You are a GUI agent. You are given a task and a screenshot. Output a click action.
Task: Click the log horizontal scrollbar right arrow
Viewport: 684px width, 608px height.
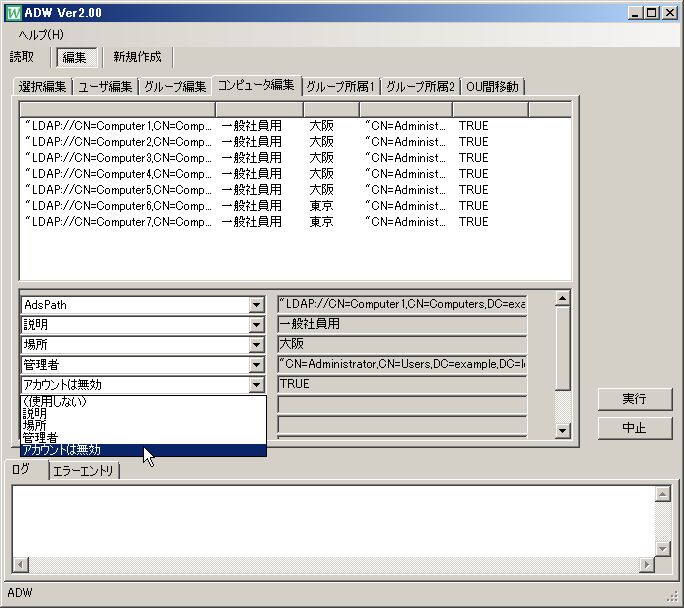coord(647,565)
